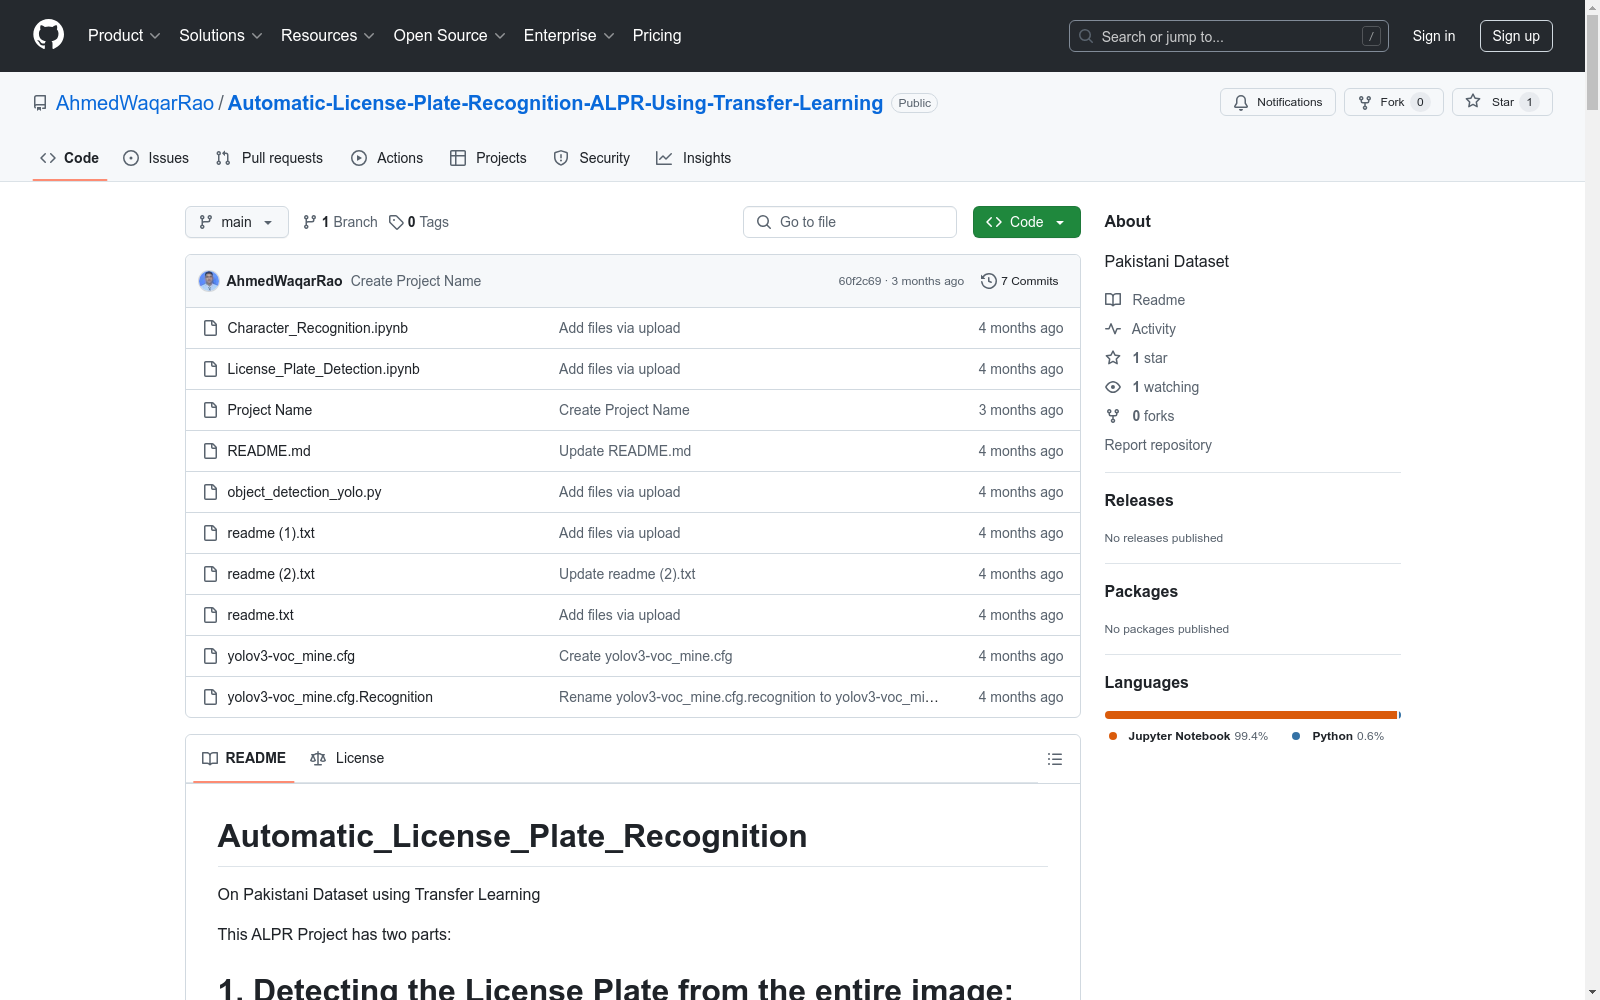The image size is (1600, 1000).
Task: Click the star icon beside 1 star
Action: (x=1113, y=358)
